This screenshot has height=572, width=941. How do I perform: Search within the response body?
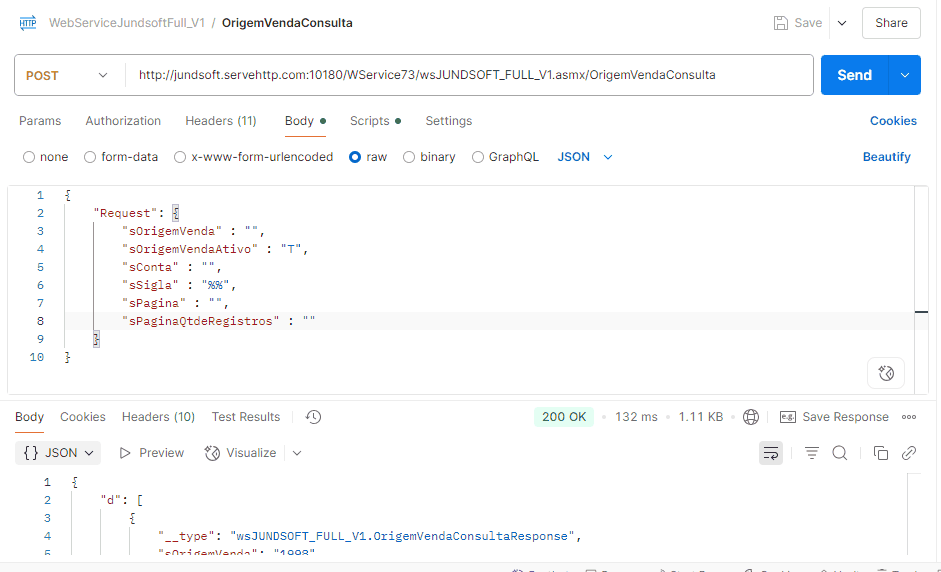840,453
